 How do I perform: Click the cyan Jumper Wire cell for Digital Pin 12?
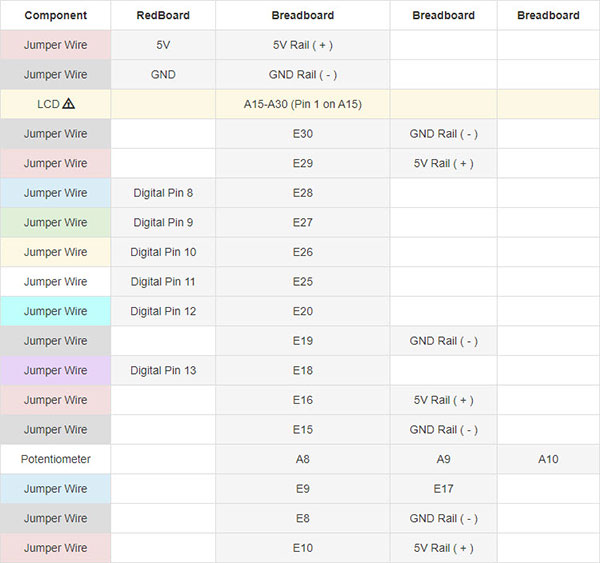(x=55, y=311)
